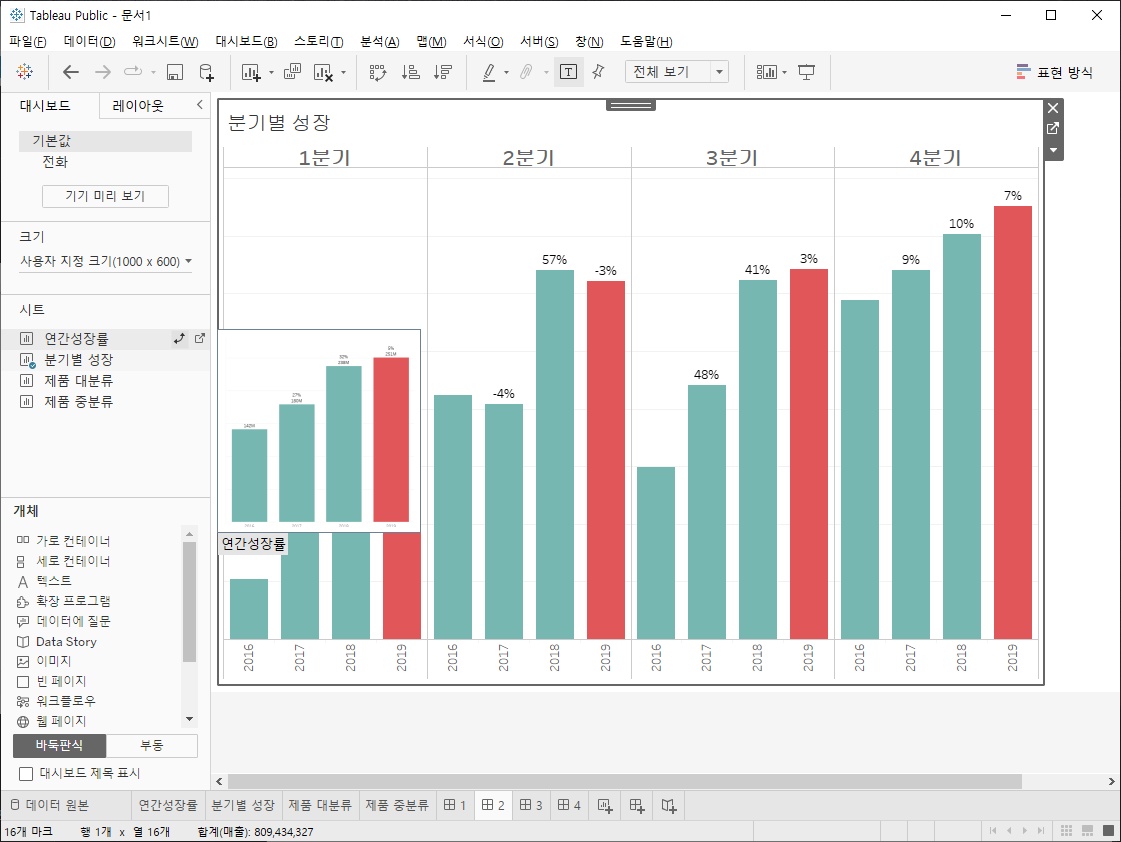Click the undo back arrow
1121x842 pixels.
pos(71,71)
